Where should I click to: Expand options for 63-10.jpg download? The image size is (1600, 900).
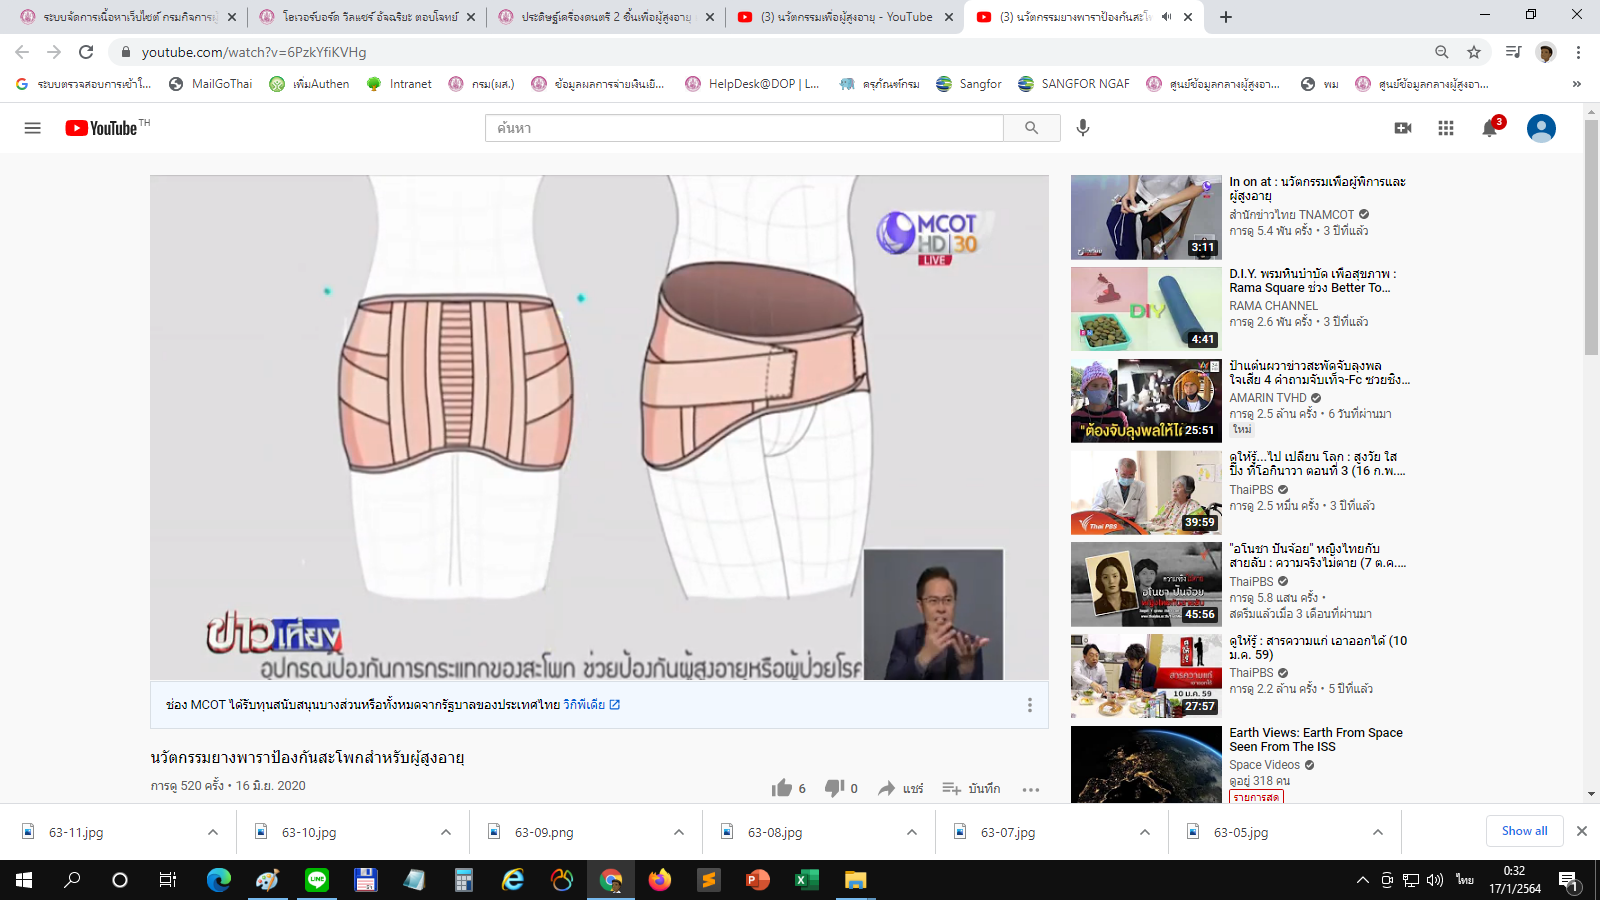(446, 832)
